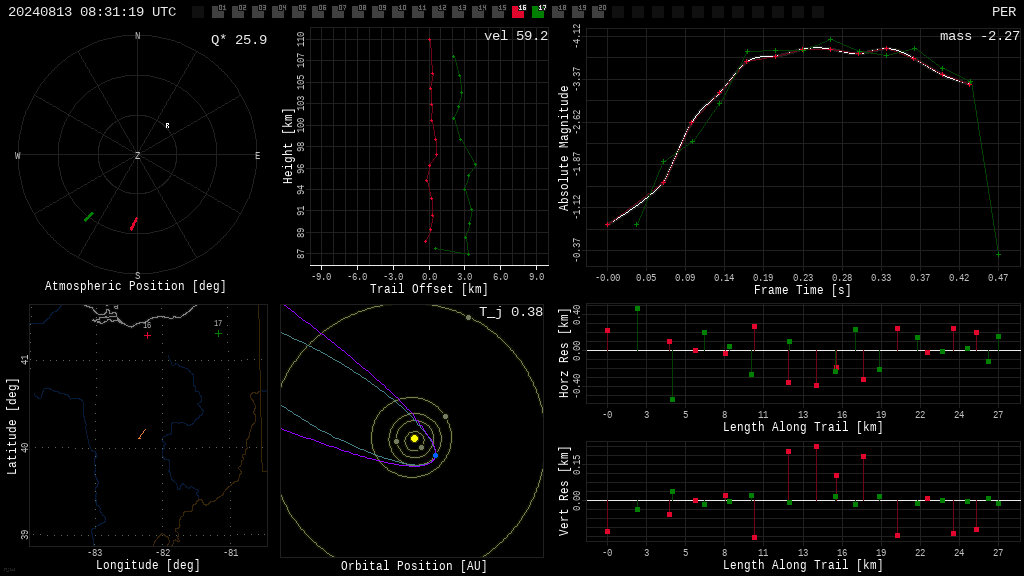Image resolution: width=1024 pixels, height=576 pixels.
Task: Click the vel 59.2 readout
Action: point(516,36)
